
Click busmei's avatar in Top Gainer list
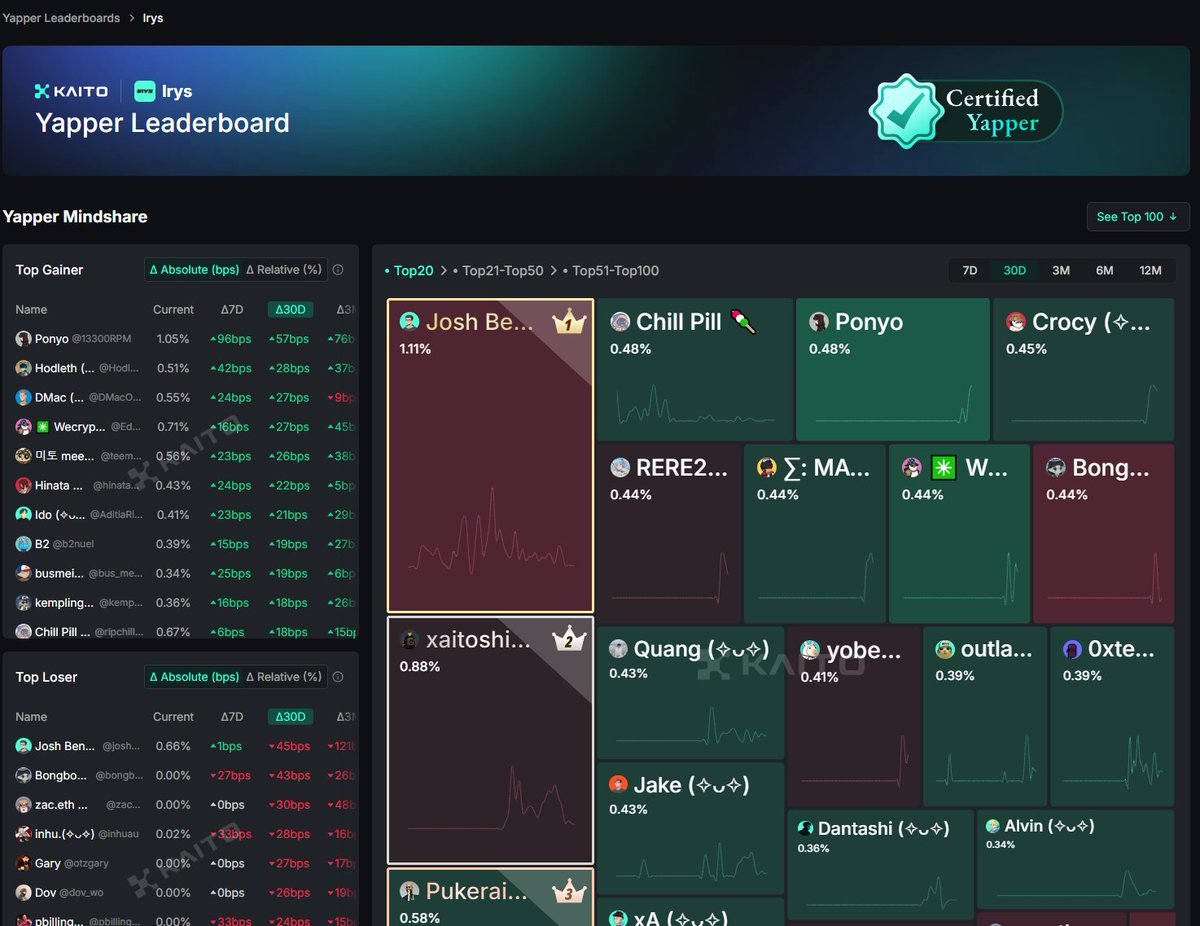[x=23, y=573]
